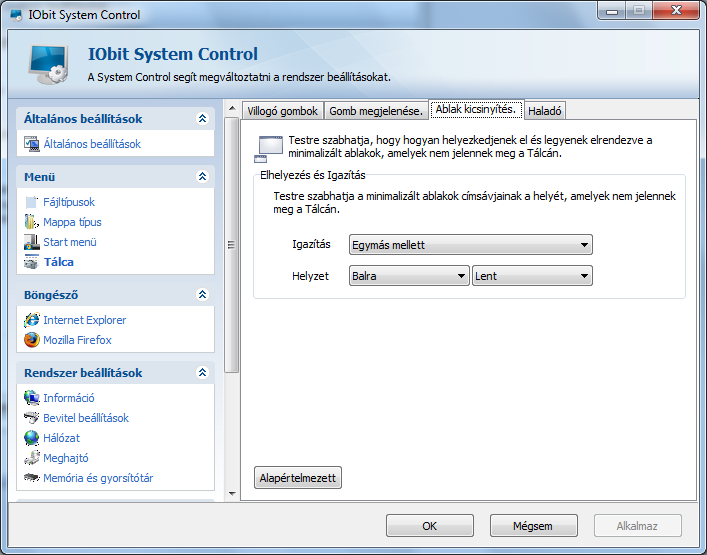
Task: Click the IObit System Control monitor logo
Action: pyautogui.click(x=49, y=64)
